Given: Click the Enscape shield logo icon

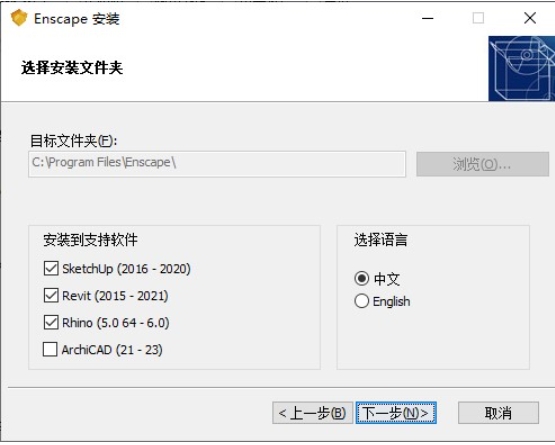Looking at the screenshot, I should click(x=19, y=18).
